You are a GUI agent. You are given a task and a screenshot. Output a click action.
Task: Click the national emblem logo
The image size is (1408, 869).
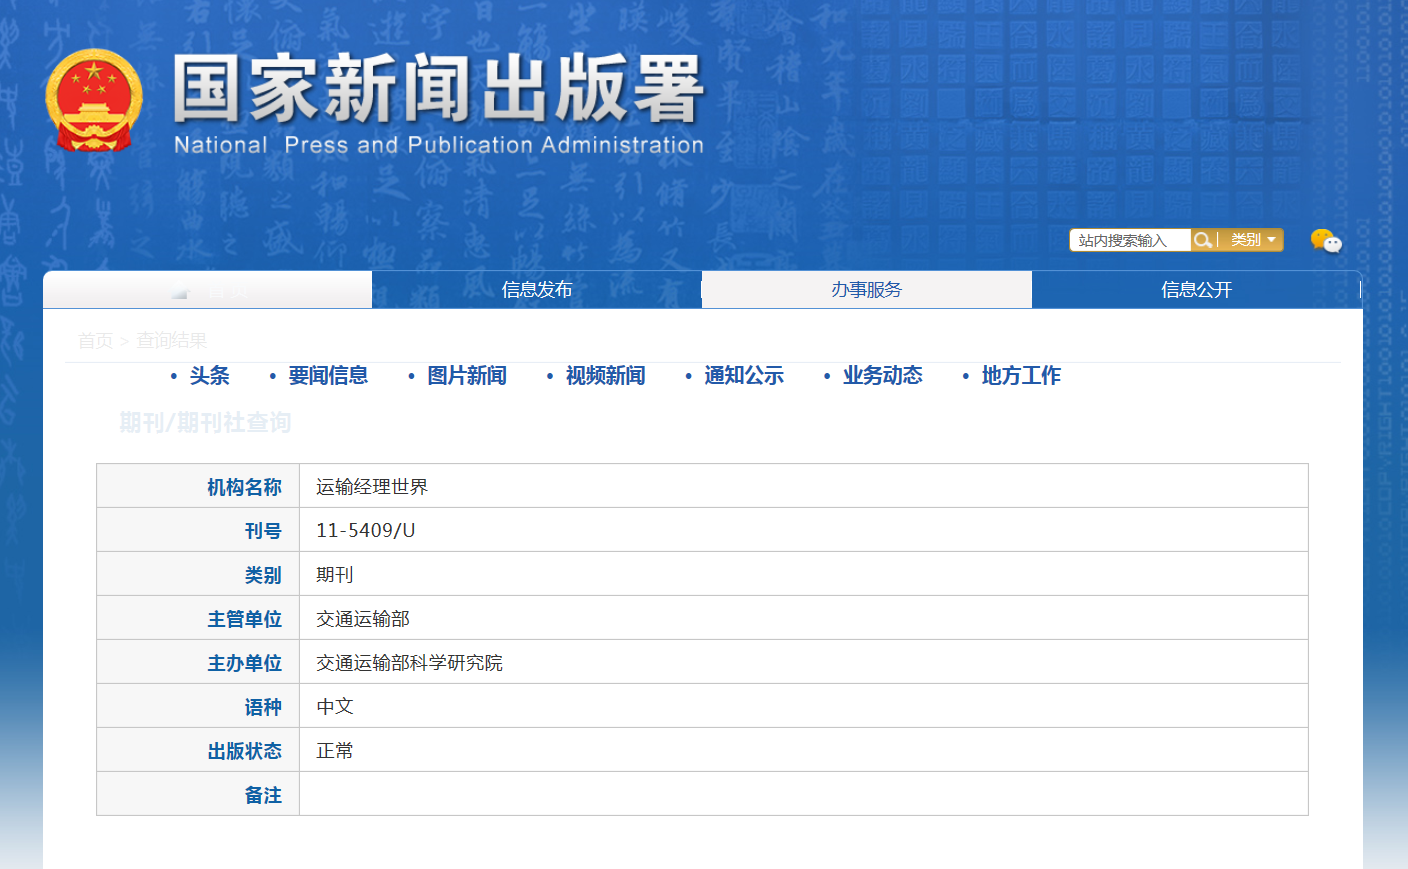click(94, 101)
